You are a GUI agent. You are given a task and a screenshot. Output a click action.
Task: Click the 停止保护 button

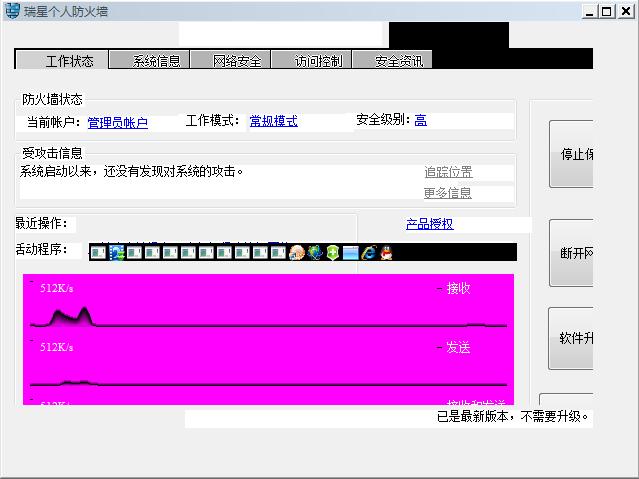click(571, 154)
